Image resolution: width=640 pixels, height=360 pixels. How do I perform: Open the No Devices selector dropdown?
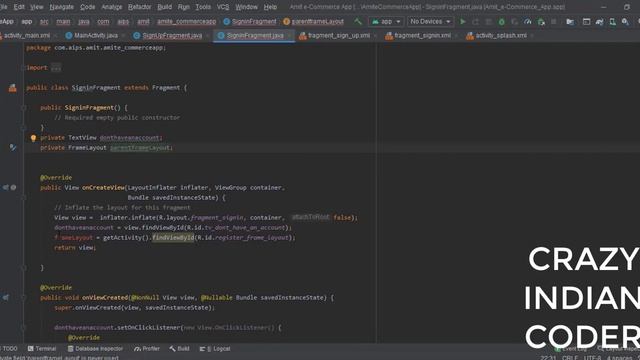tap(430, 22)
